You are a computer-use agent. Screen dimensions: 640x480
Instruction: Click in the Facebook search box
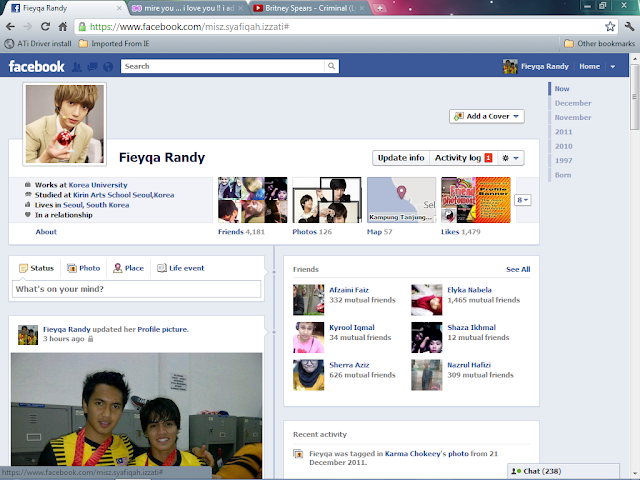222,66
